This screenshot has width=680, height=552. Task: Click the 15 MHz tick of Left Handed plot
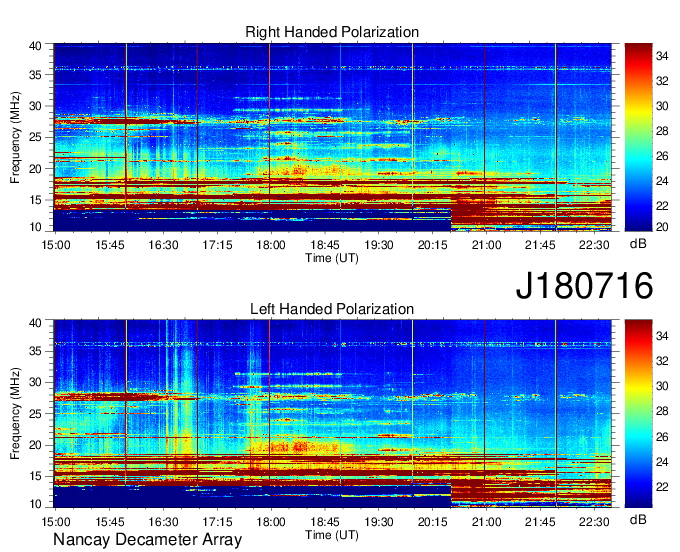coord(35,476)
